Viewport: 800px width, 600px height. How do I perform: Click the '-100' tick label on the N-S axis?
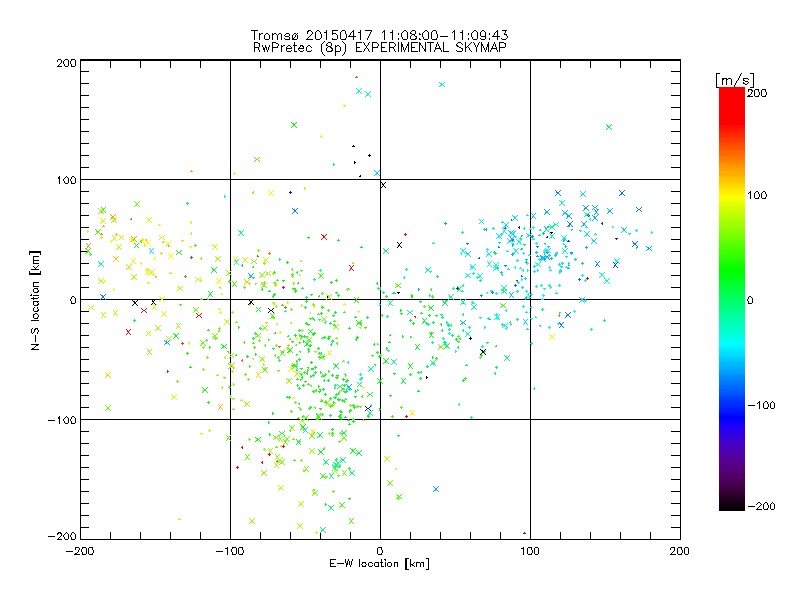[62, 420]
